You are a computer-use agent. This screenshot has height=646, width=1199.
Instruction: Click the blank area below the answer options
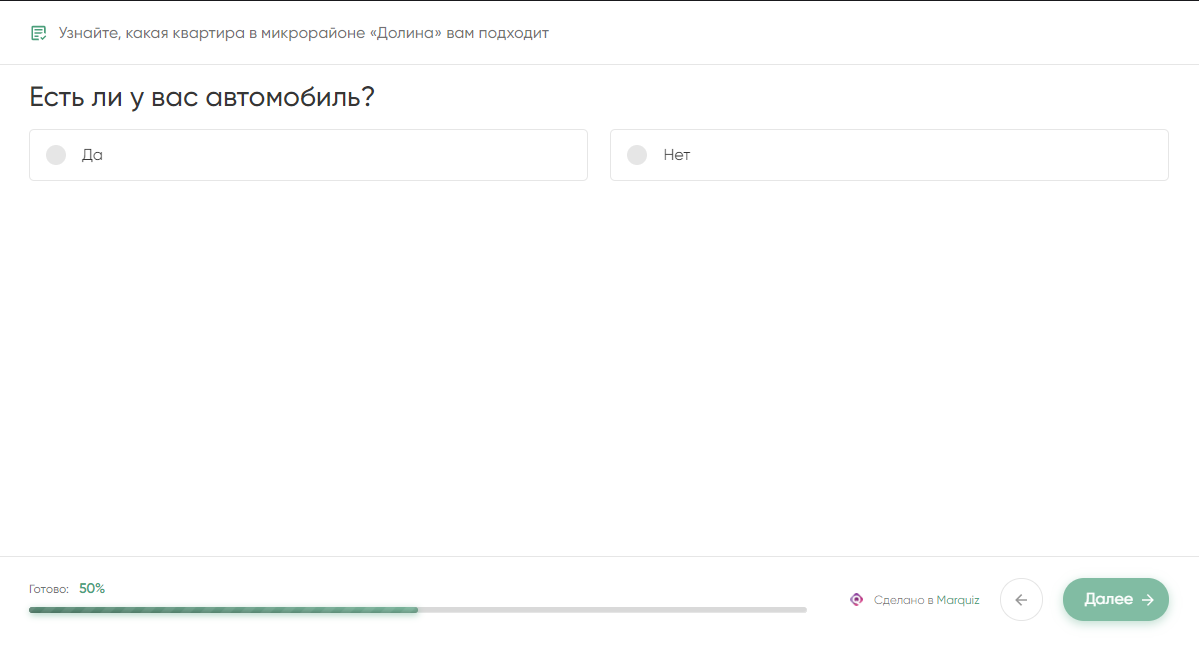[600, 367]
